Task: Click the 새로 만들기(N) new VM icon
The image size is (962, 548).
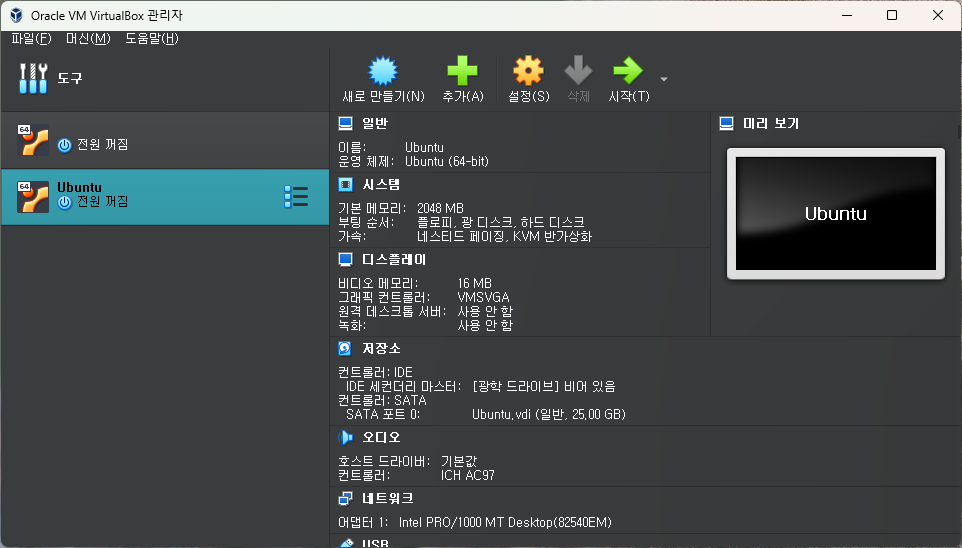Action: pos(383,71)
